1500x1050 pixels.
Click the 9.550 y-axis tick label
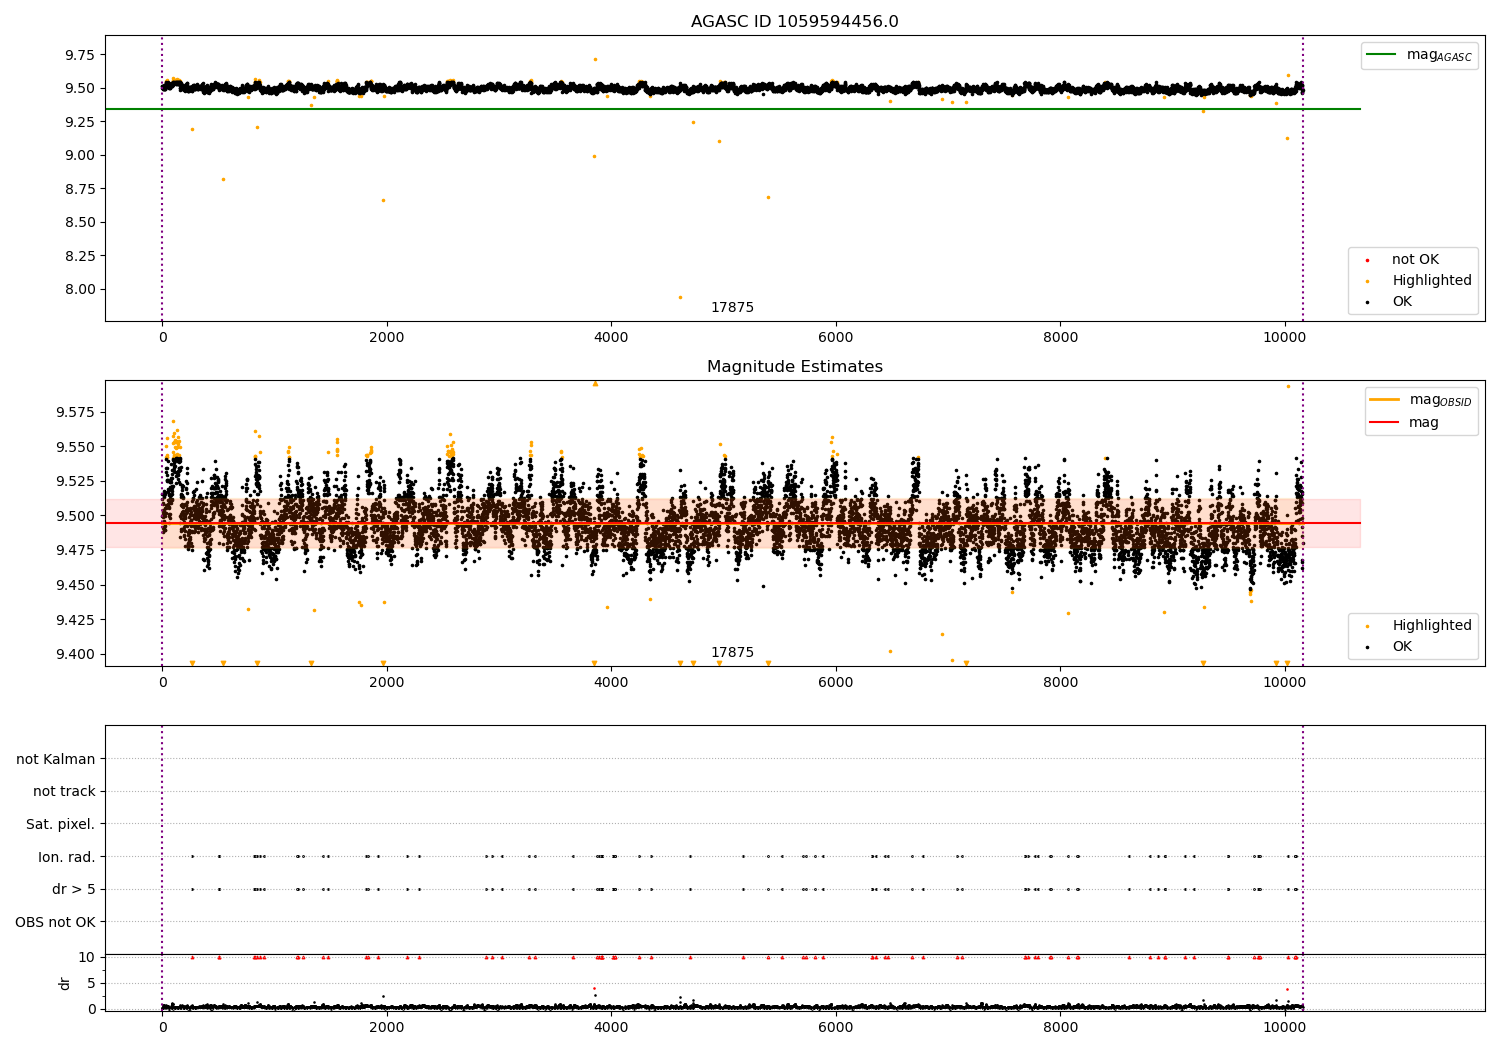point(75,447)
